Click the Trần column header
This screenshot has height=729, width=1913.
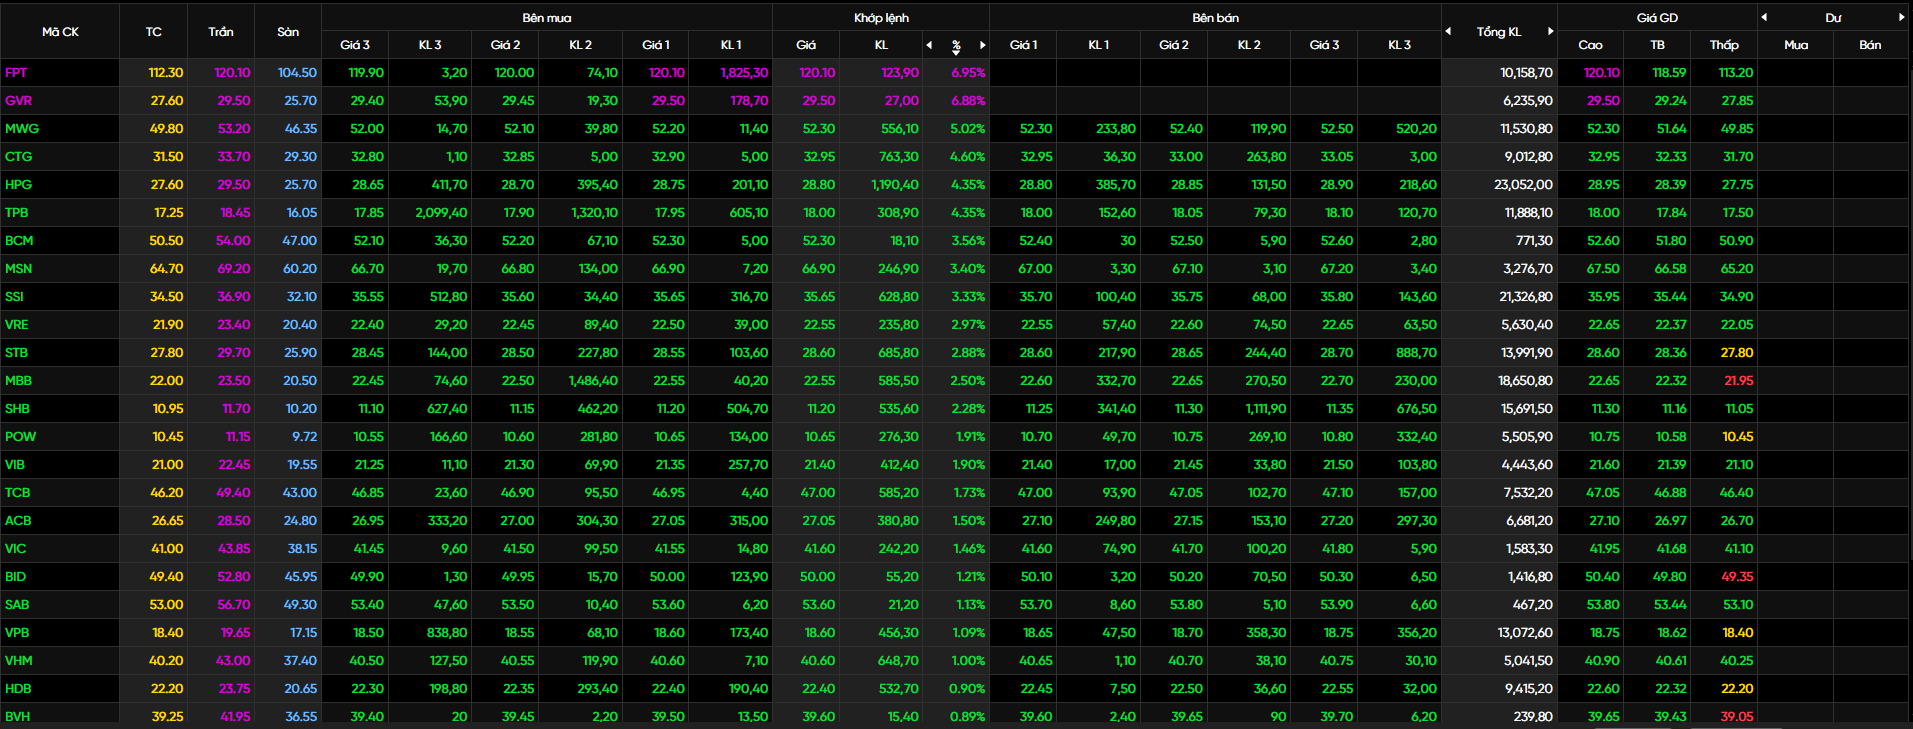[x=221, y=32]
